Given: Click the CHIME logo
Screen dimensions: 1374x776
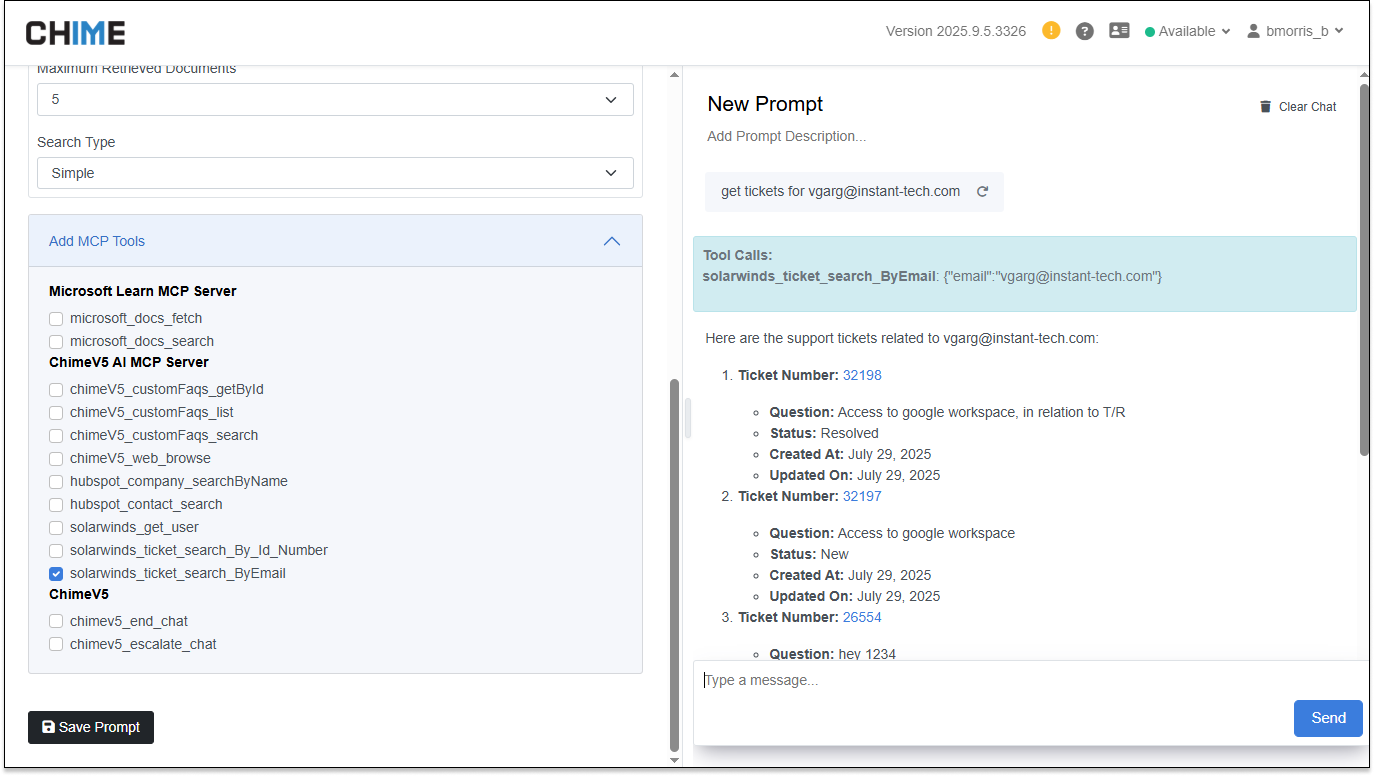Looking at the screenshot, I should (x=75, y=33).
